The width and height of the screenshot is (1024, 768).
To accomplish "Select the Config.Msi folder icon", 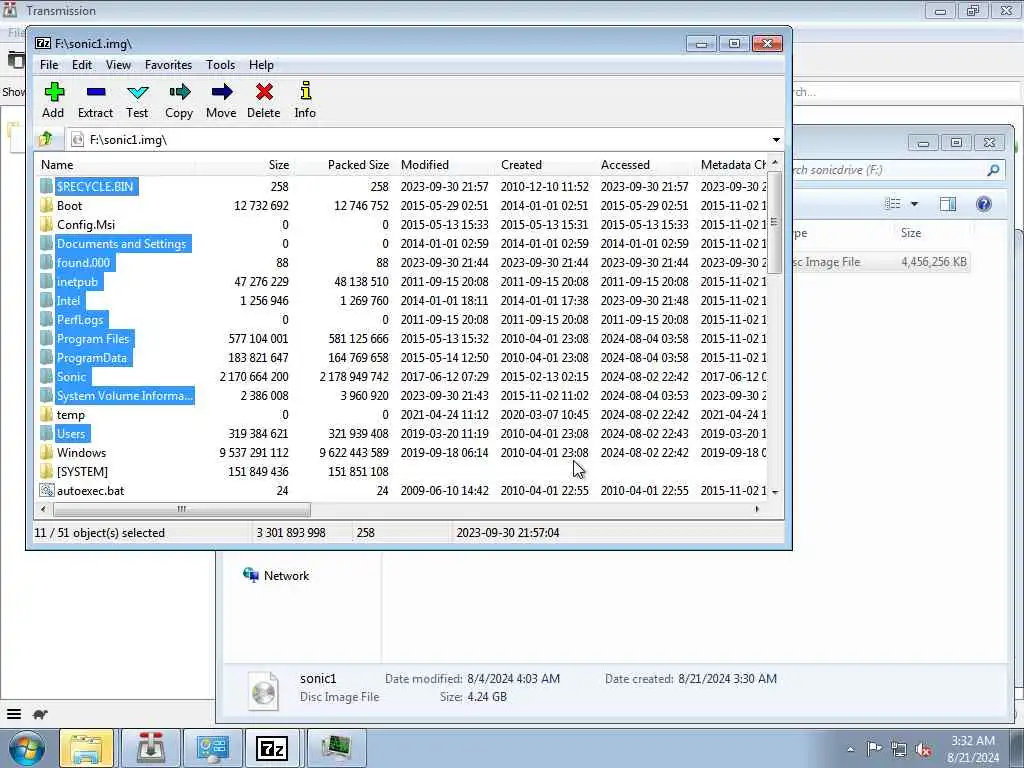I will click(46, 225).
